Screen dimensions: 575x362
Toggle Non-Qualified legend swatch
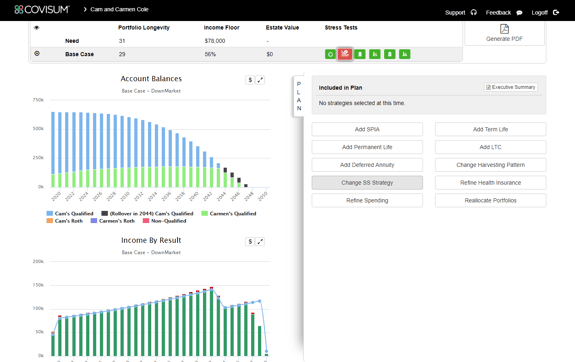coord(146,221)
